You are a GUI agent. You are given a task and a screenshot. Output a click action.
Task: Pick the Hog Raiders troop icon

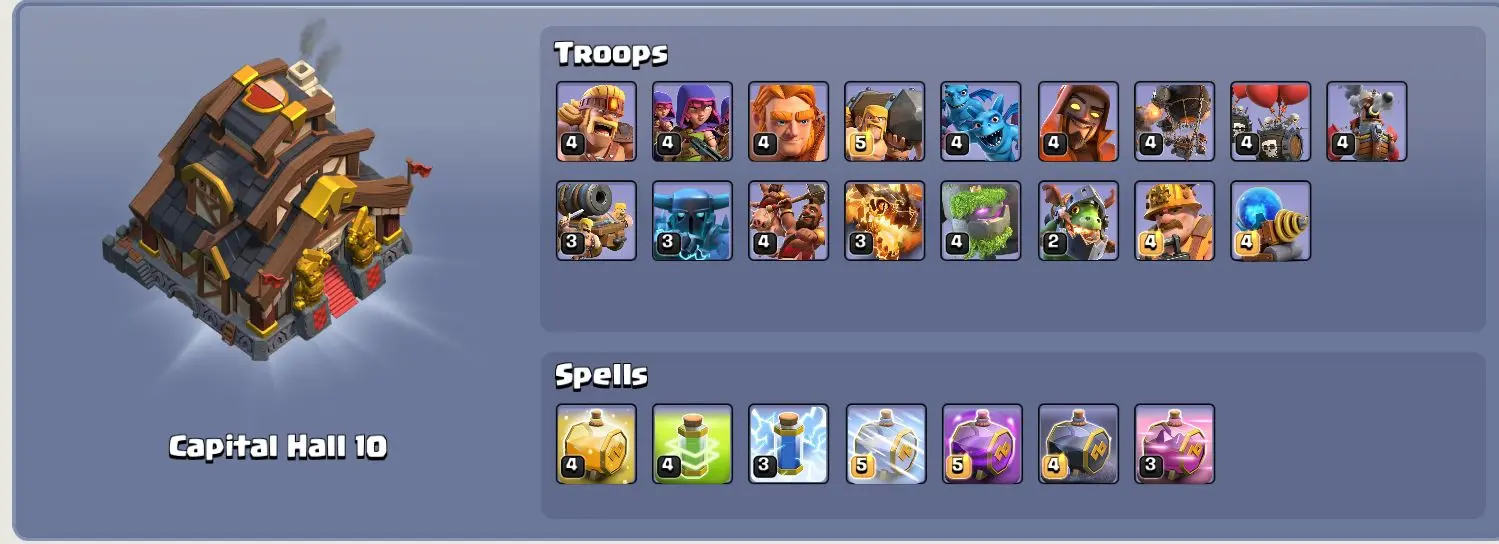point(788,221)
